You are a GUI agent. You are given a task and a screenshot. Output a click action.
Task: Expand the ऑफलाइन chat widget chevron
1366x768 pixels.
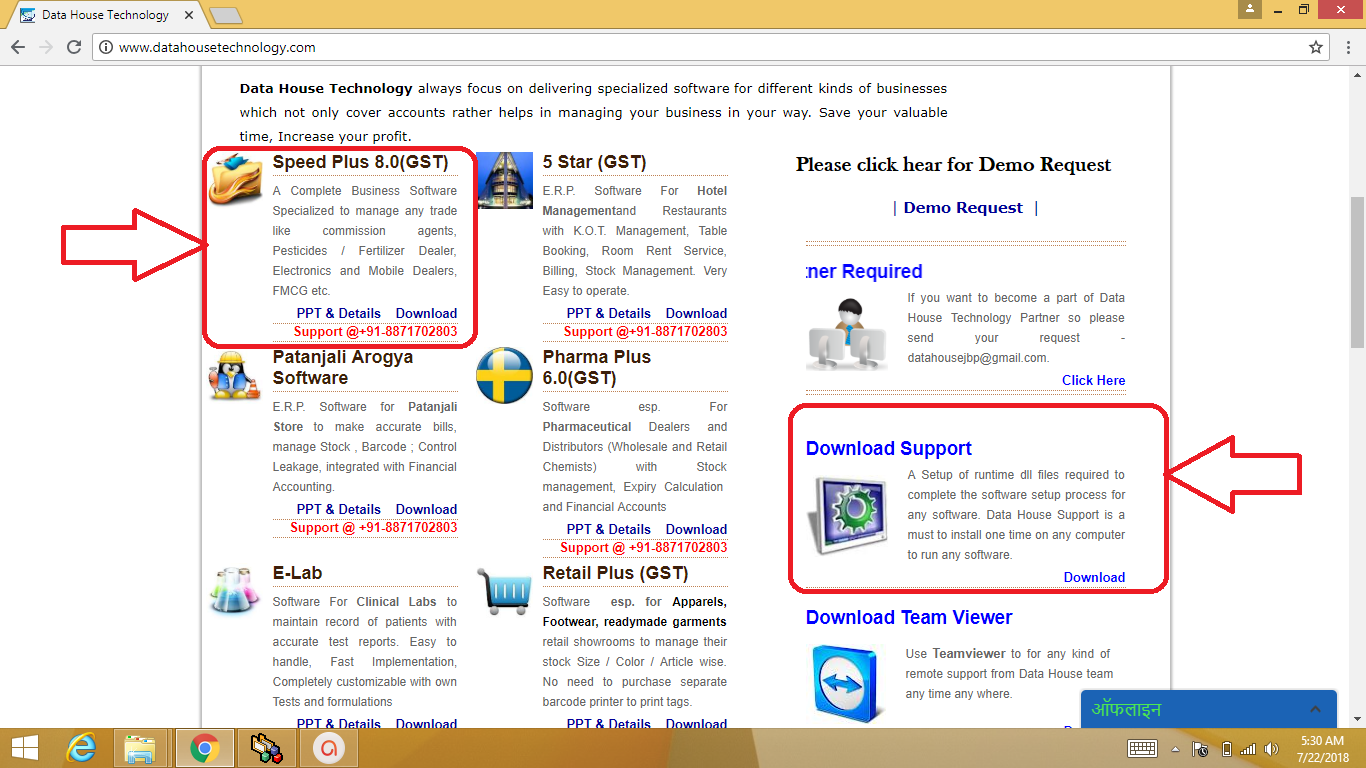coord(1315,710)
